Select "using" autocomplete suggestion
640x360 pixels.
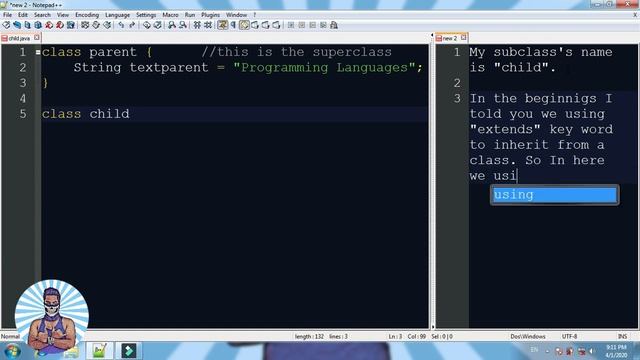(555, 195)
